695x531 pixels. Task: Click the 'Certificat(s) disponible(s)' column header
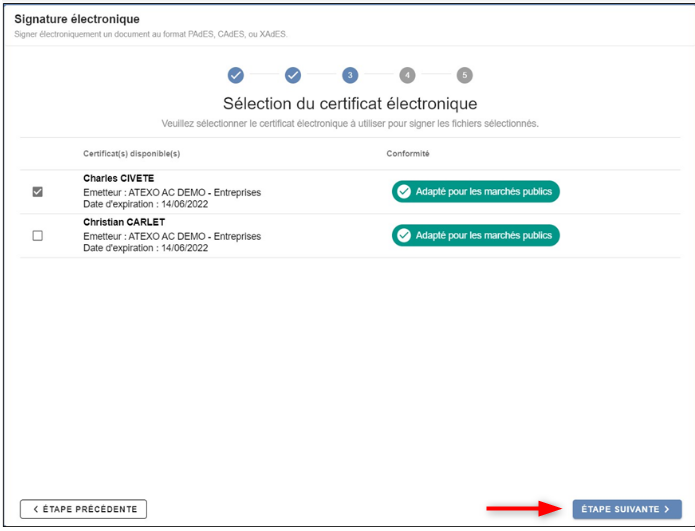[131, 154]
